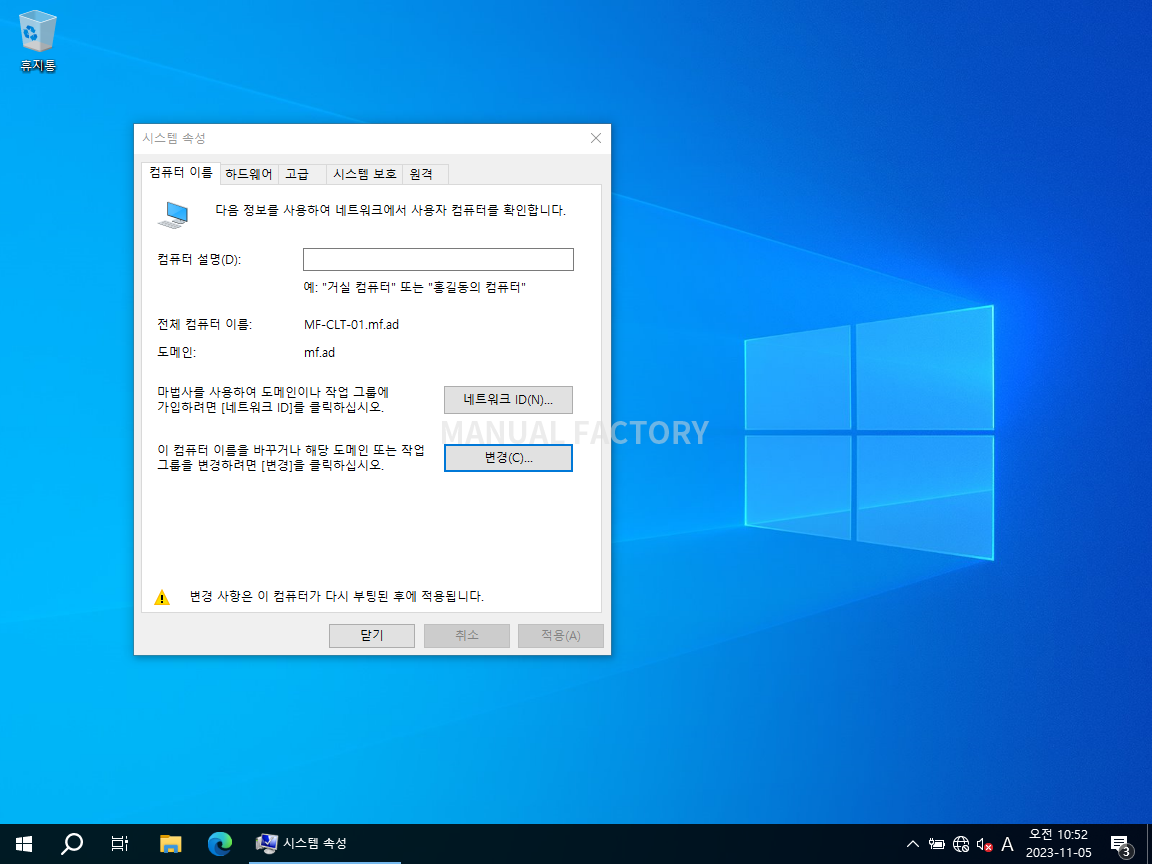1152x864 pixels.
Task: Open the Windows Start menu
Action: [24, 843]
